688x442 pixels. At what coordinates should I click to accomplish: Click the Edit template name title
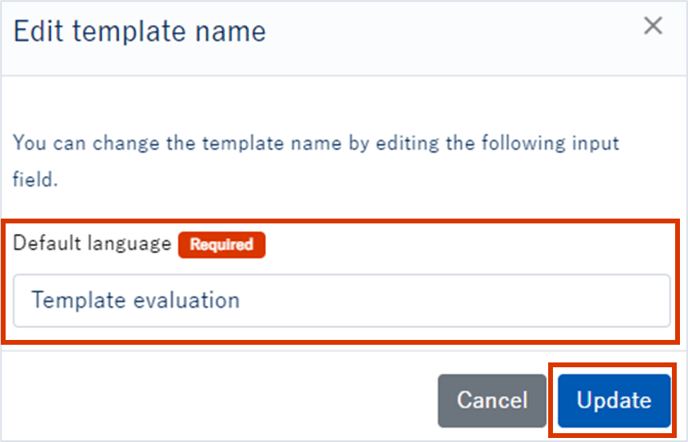pyautogui.click(x=139, y=32)
